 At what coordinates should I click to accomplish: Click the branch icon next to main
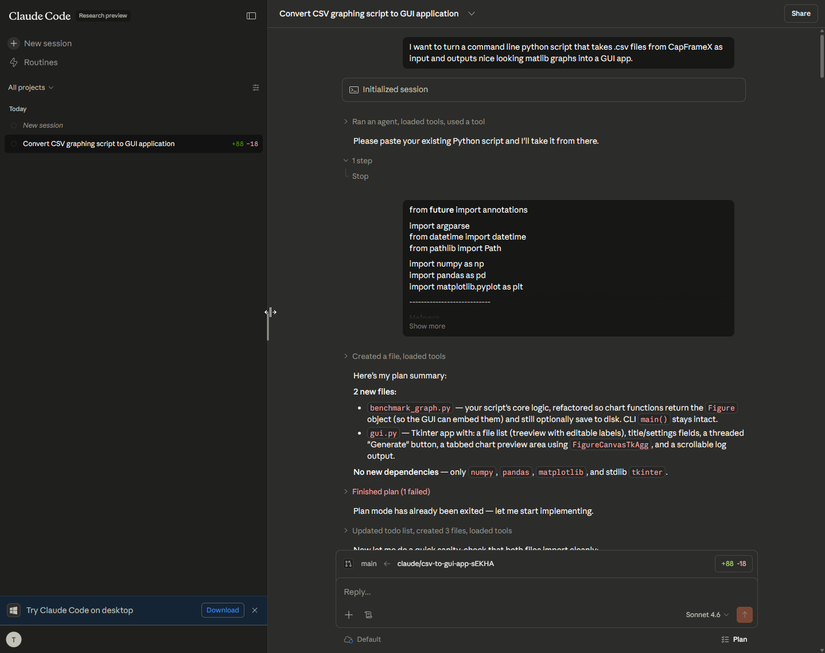pos(348,564)
